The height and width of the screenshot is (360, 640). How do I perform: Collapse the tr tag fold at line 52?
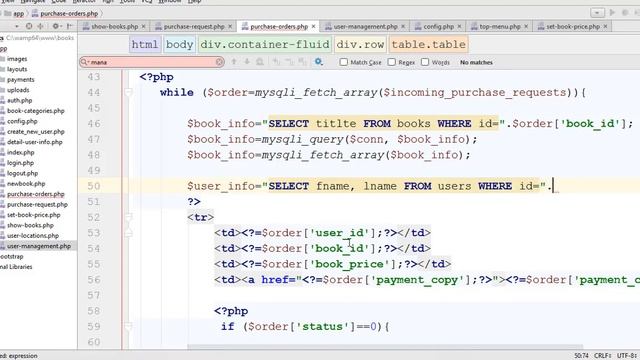click(x=128, y=217)
